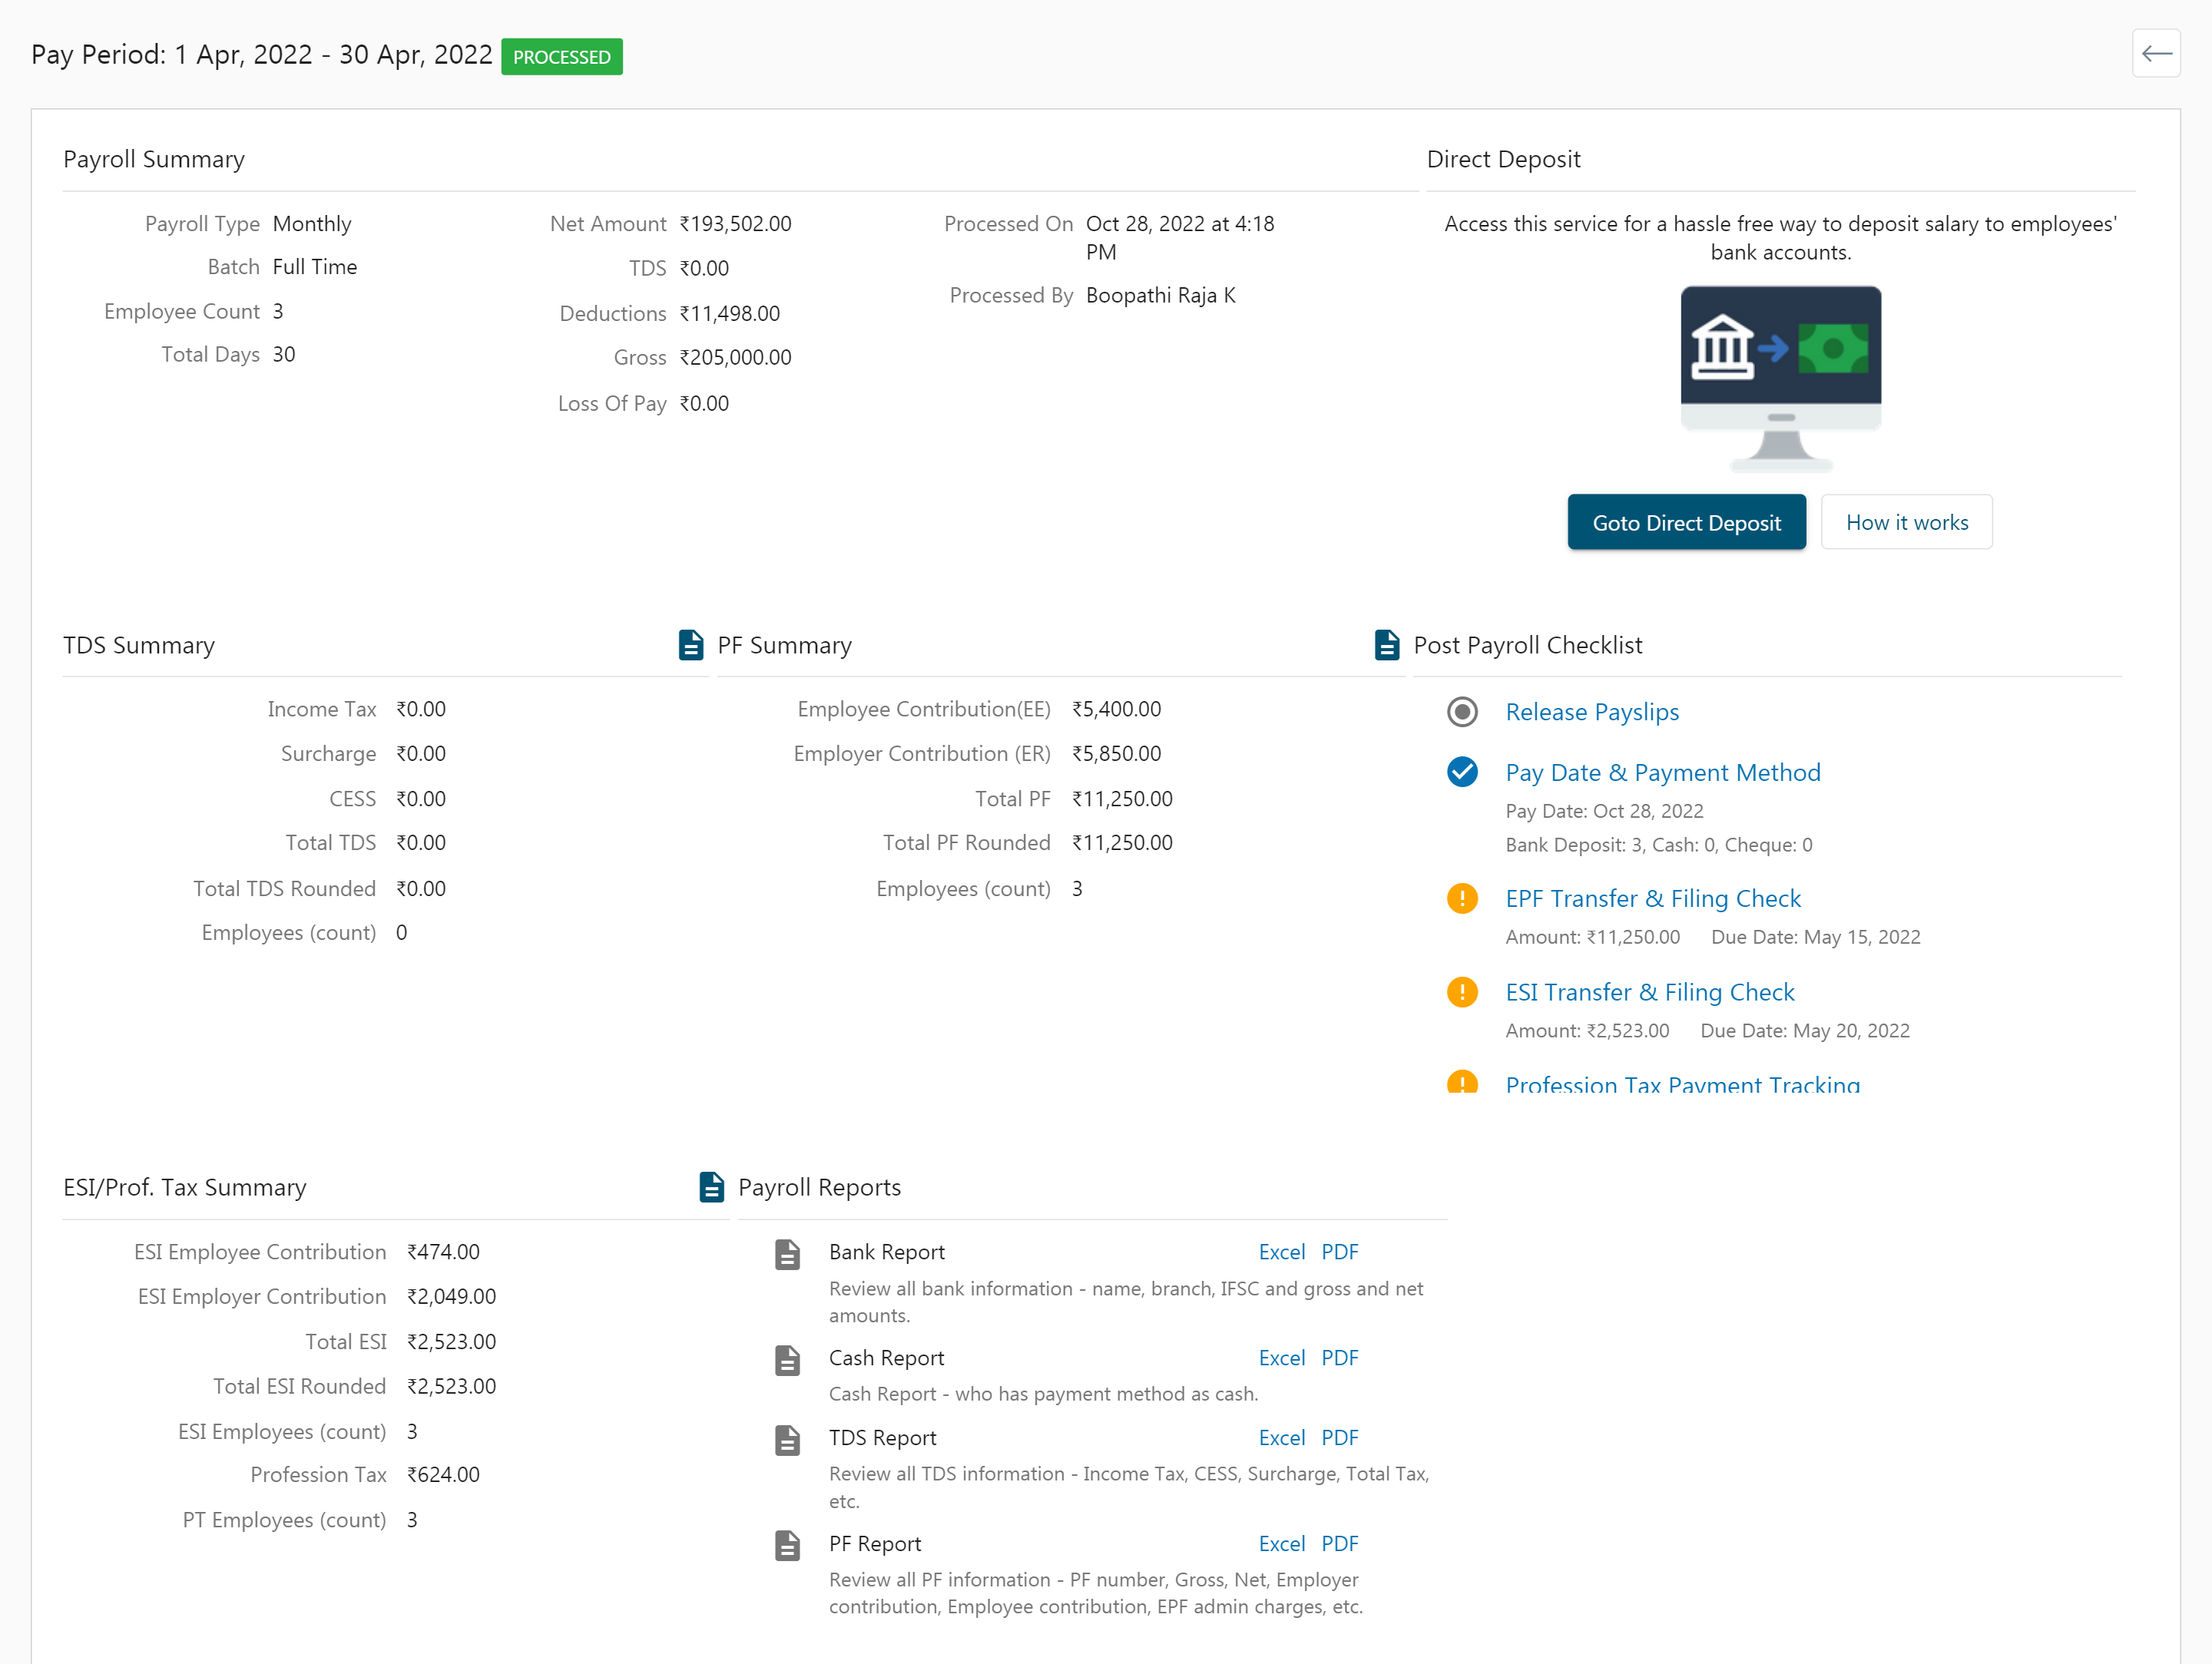The image size is (2212, 1664).
Task: Click the PF Report file icon
Action: [788, 1545]
